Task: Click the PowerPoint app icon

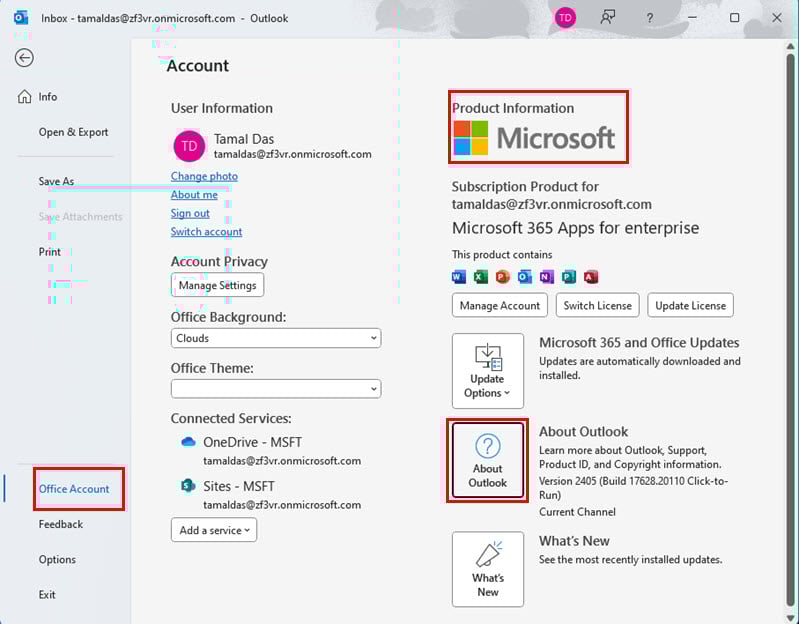Action: pyautogui.click(x=502, y=277)
